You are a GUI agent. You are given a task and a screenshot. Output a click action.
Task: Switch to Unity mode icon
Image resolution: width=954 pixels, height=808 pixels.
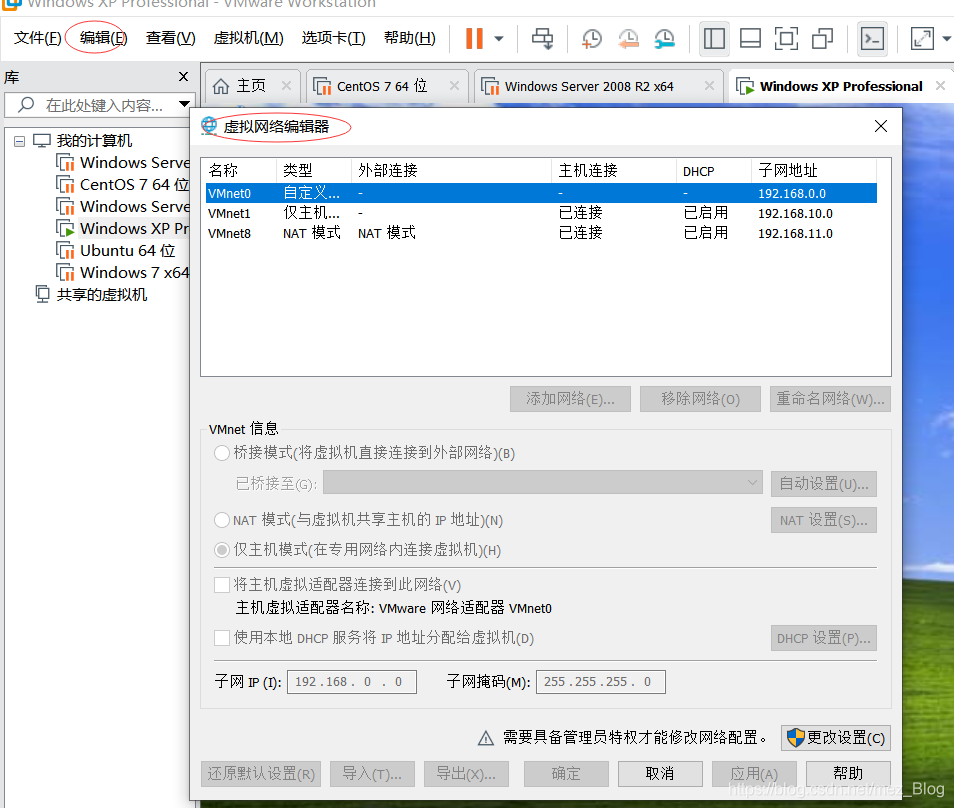(x=823, y=39)
